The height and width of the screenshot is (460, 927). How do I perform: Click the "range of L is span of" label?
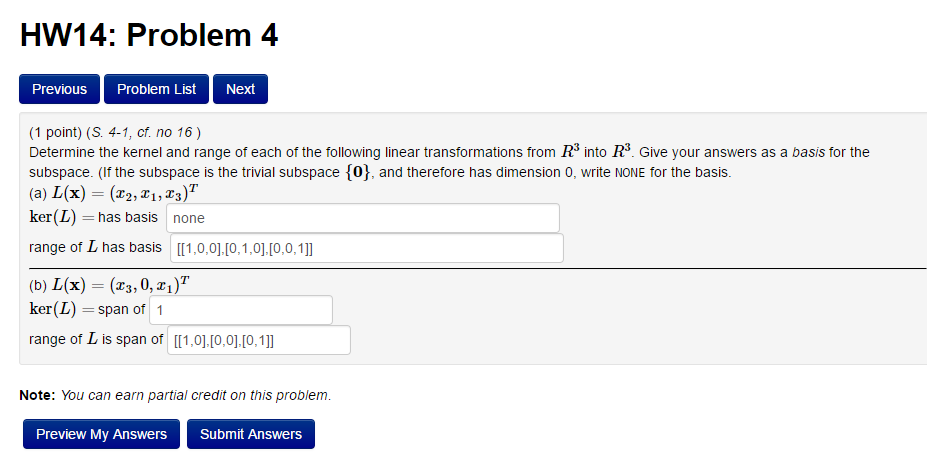pos(97,340)
